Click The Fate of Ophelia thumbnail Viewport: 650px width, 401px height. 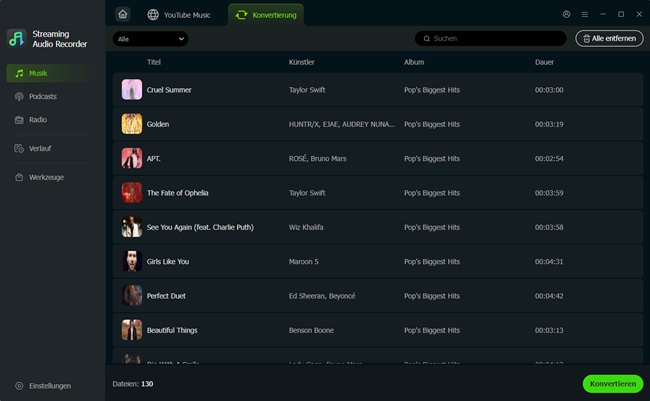(132, 193)
